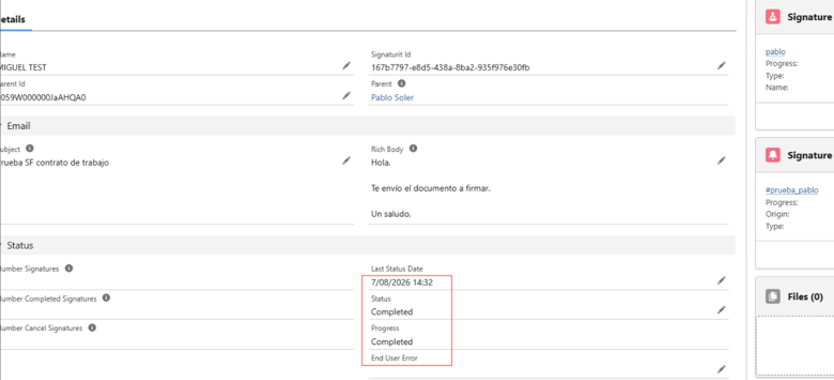Viewport: 834px width, 380px height.
Task: Click the empty file drop zone under Files
Action: click(x=795, y=346)
